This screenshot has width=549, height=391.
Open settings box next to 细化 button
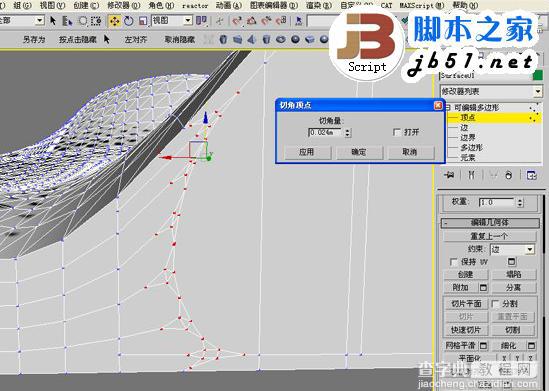click(x=531, y=346)
